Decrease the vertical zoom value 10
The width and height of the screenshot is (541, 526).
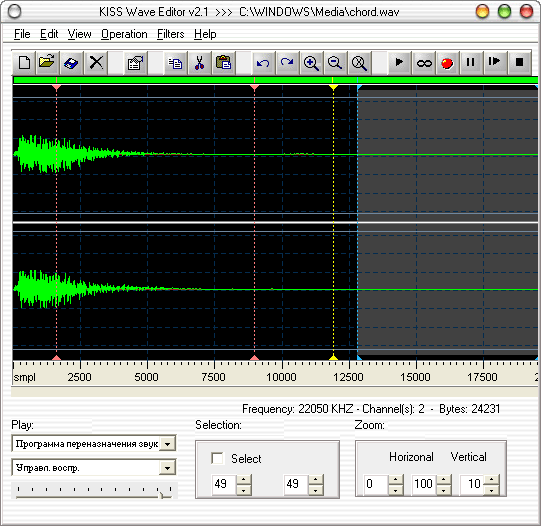coord(492,490)
